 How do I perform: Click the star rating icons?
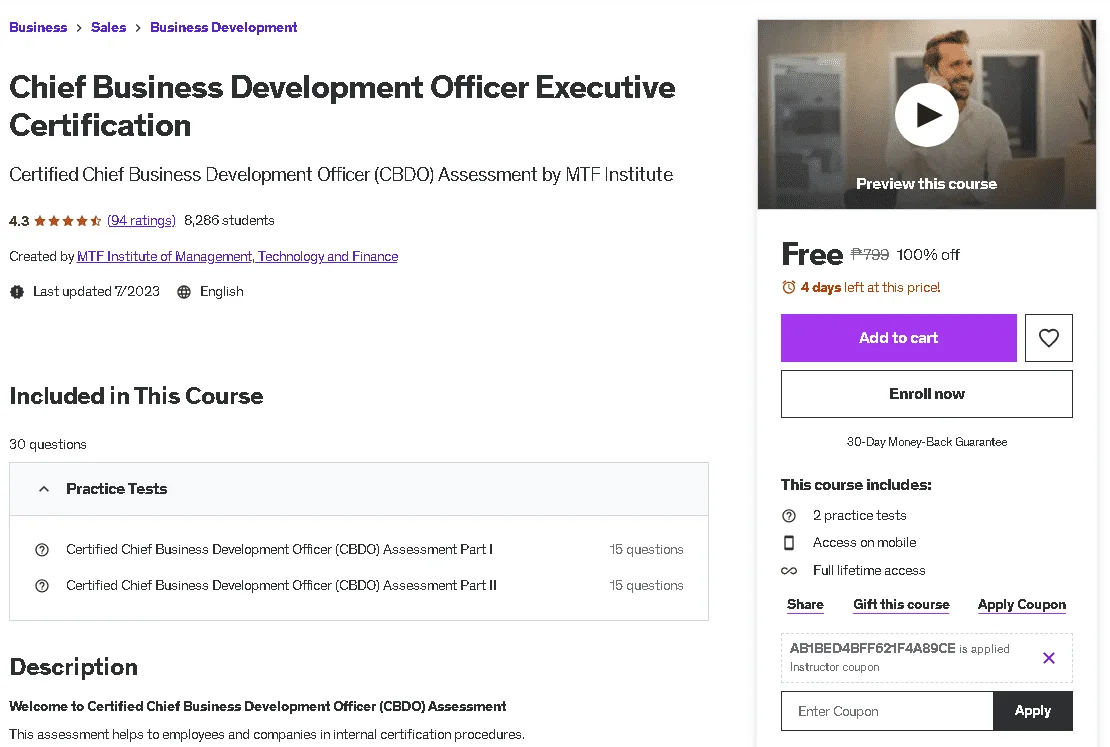pyautogui.click(x=68, y=221)
